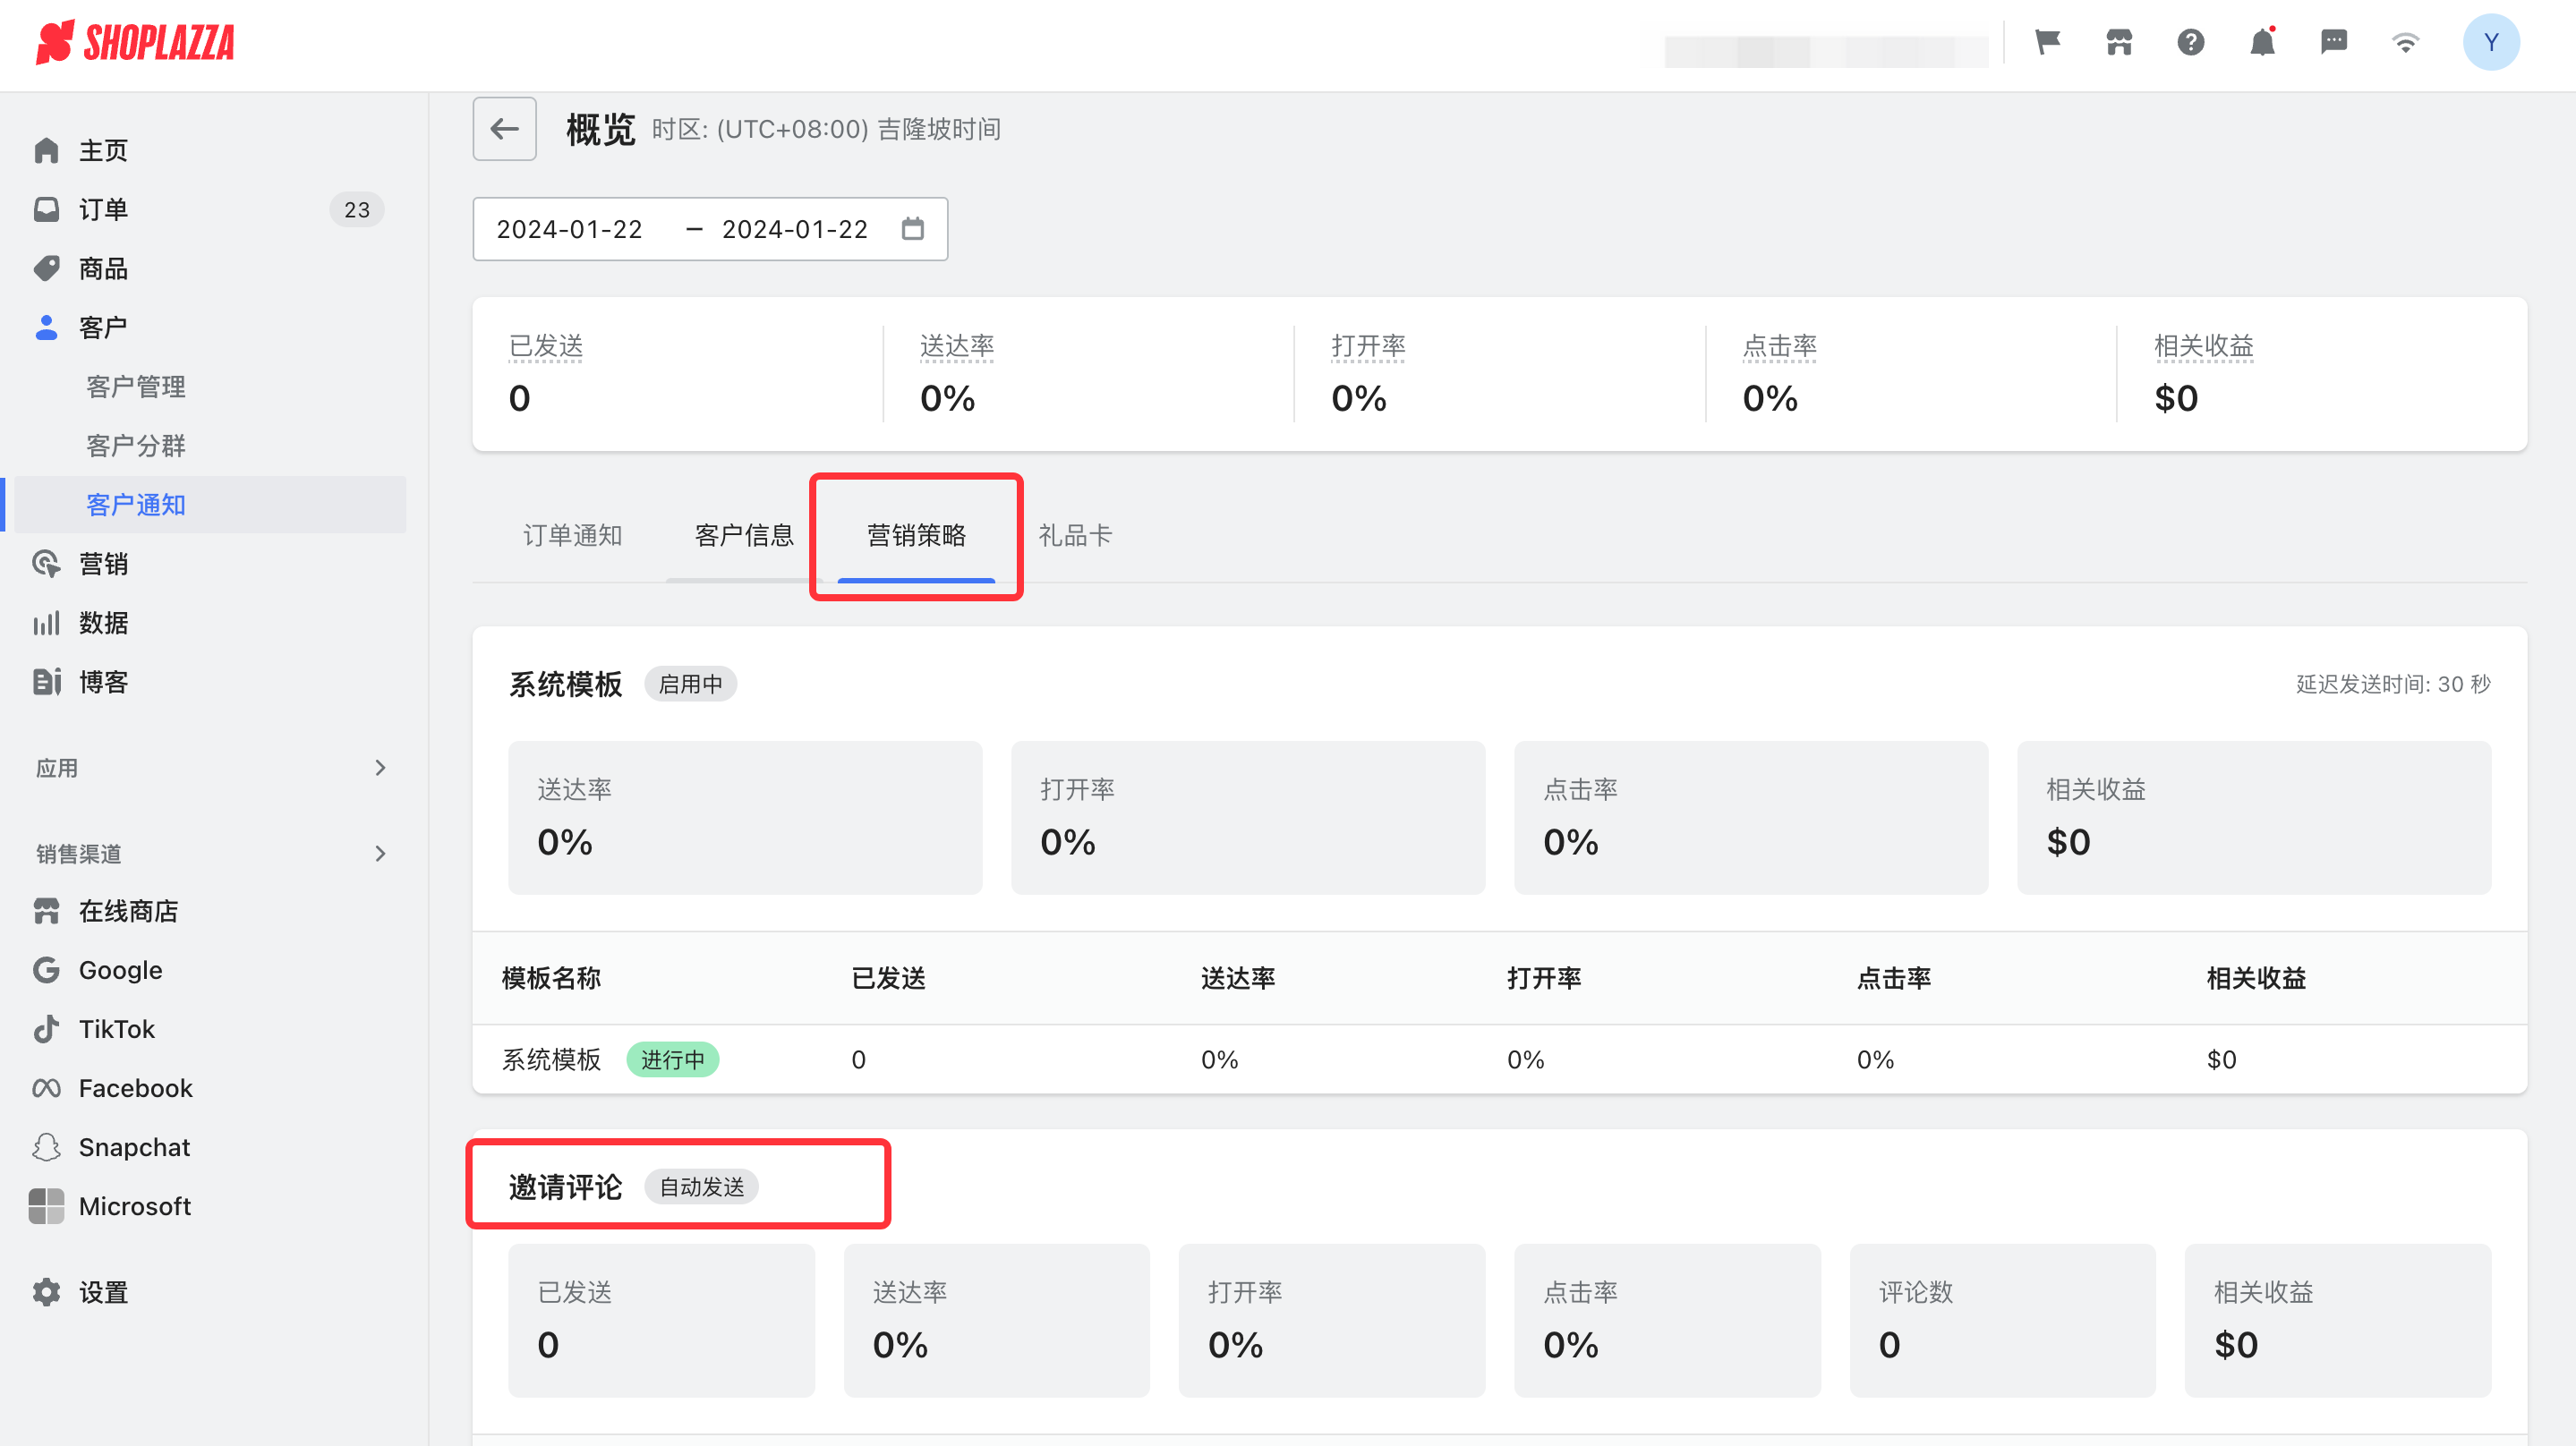This screenshot has width=2576, height=1446.
Task: Click the flag icon in the top bar
Action: point(2047,42)
